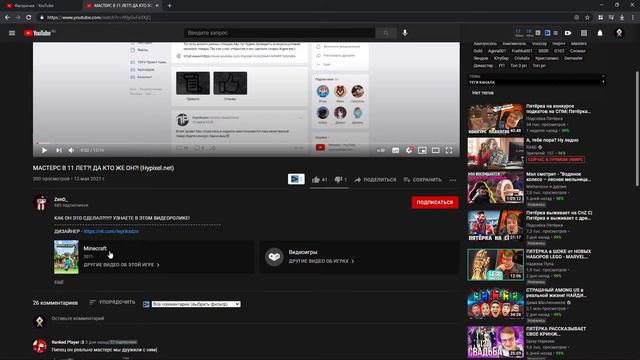640x360 pixels.
Task: Open the account avatar menu
Action: coord(619,33)
